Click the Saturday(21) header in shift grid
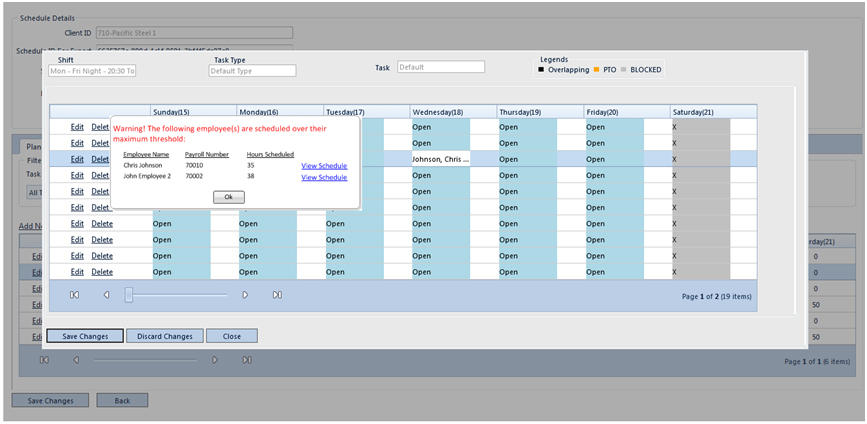The height and width of the screenshot is (424, 867). click(x=714, y=112)
